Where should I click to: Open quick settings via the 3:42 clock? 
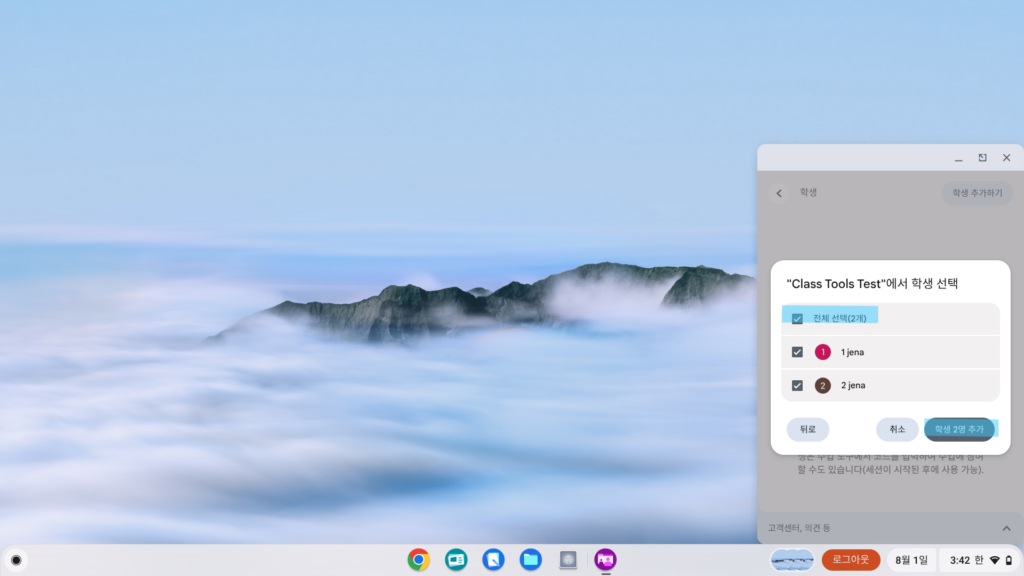[959, 560]
